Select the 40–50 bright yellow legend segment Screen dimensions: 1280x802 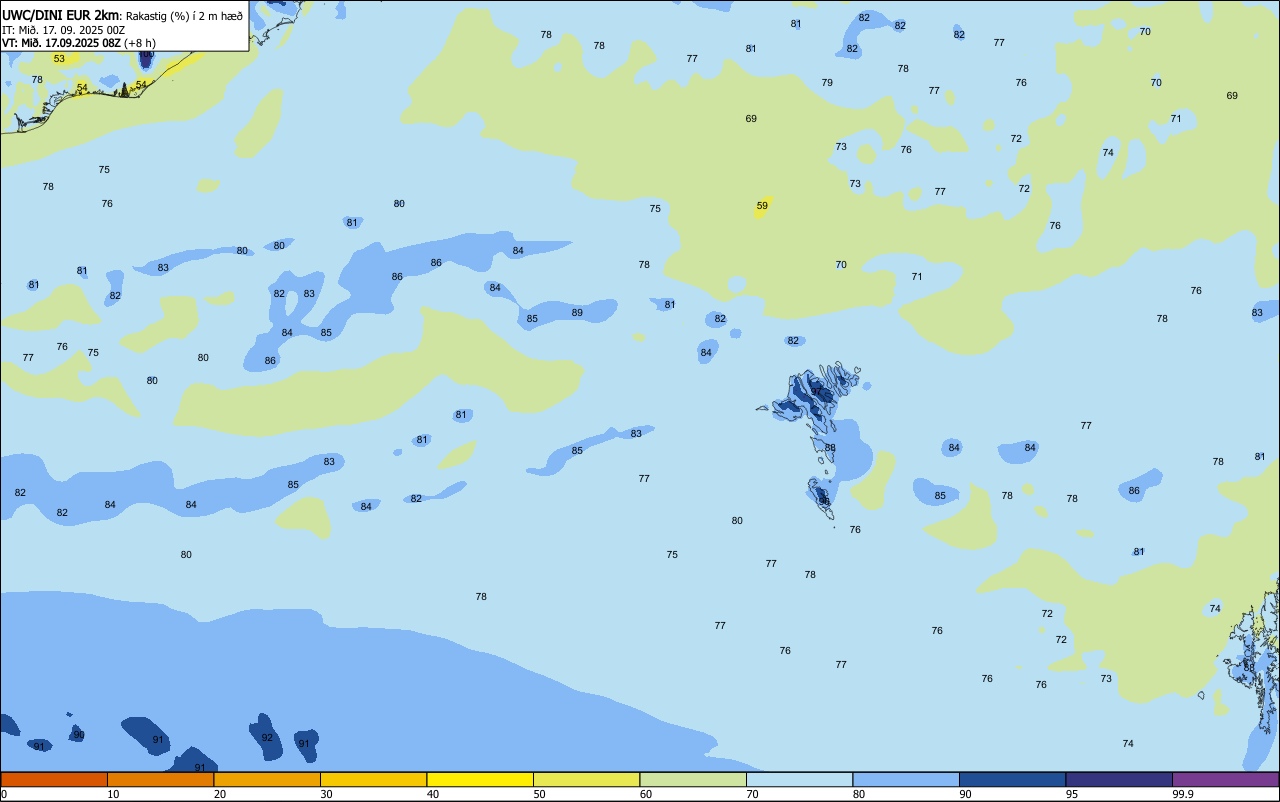click(480, 779)
